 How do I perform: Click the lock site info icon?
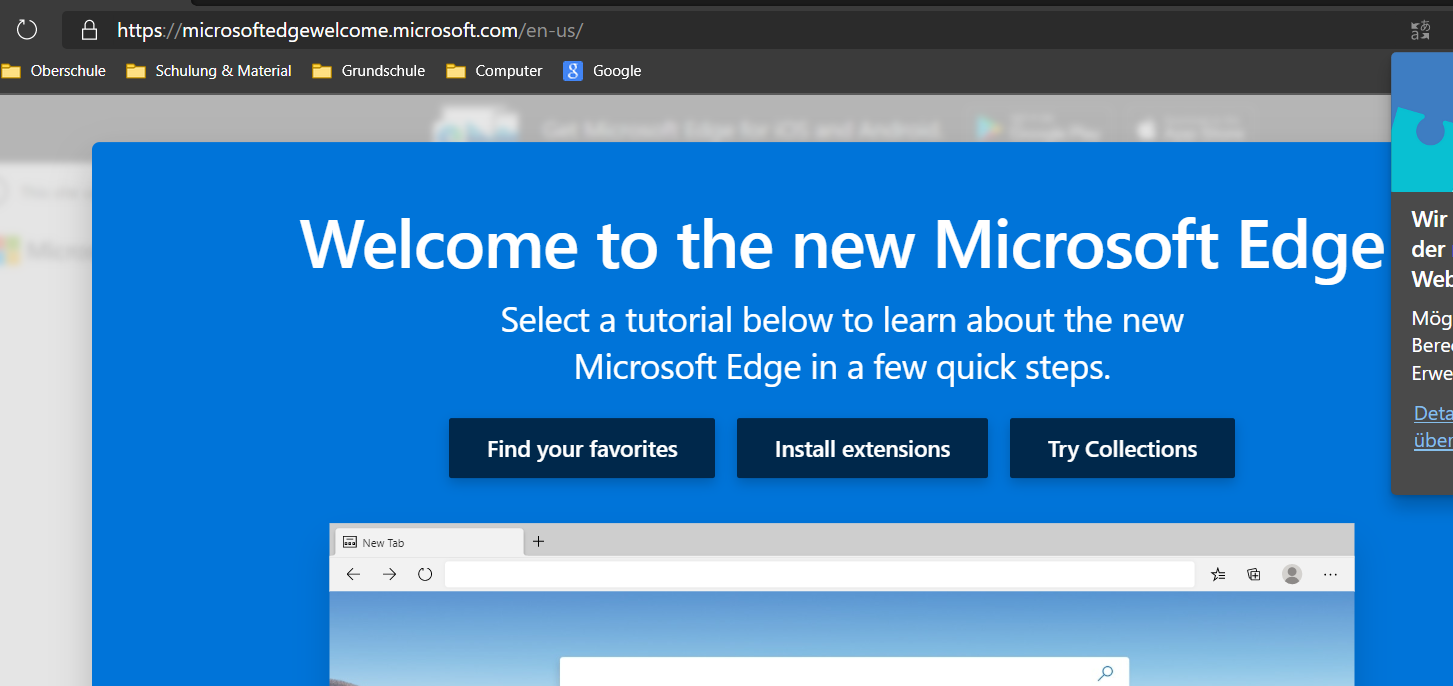click(89, 30)
